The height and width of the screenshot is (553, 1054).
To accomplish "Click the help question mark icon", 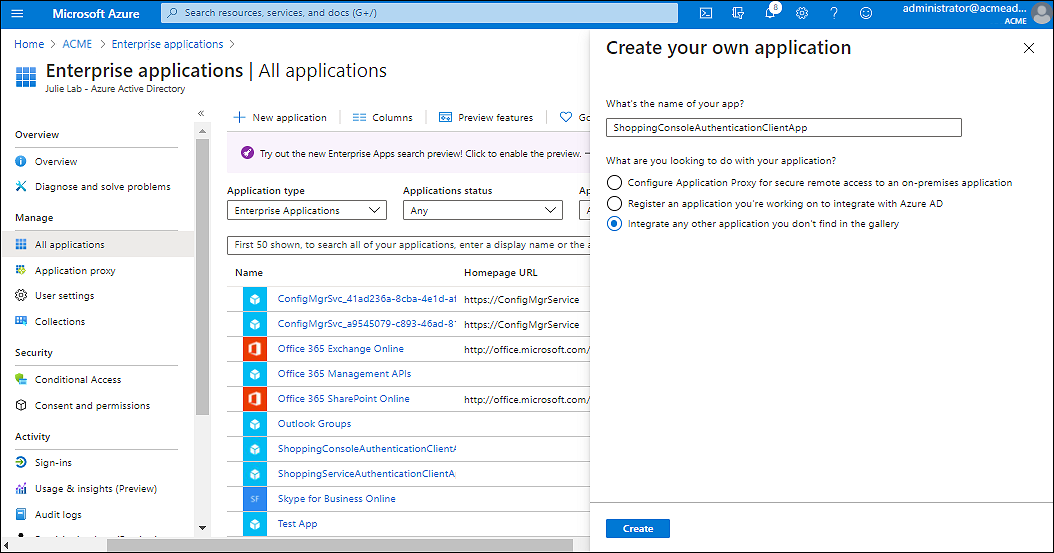I will click(x=834, y=14).
